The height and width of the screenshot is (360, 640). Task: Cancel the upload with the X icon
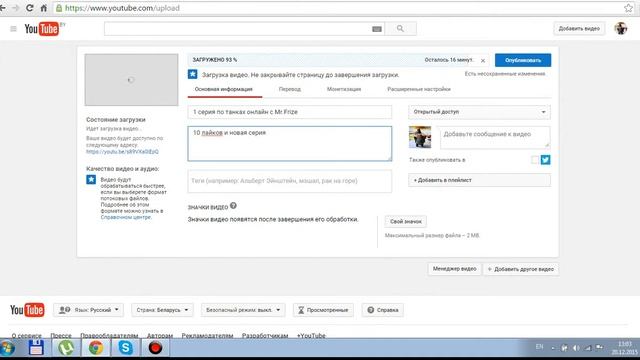coord(483,60)
